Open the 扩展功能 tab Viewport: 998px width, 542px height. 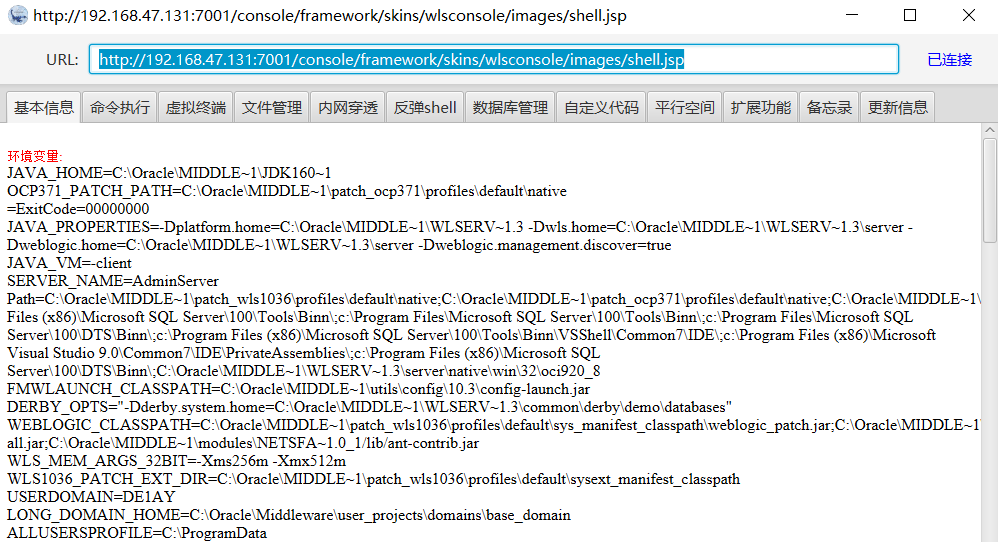[x=760, y=108]
